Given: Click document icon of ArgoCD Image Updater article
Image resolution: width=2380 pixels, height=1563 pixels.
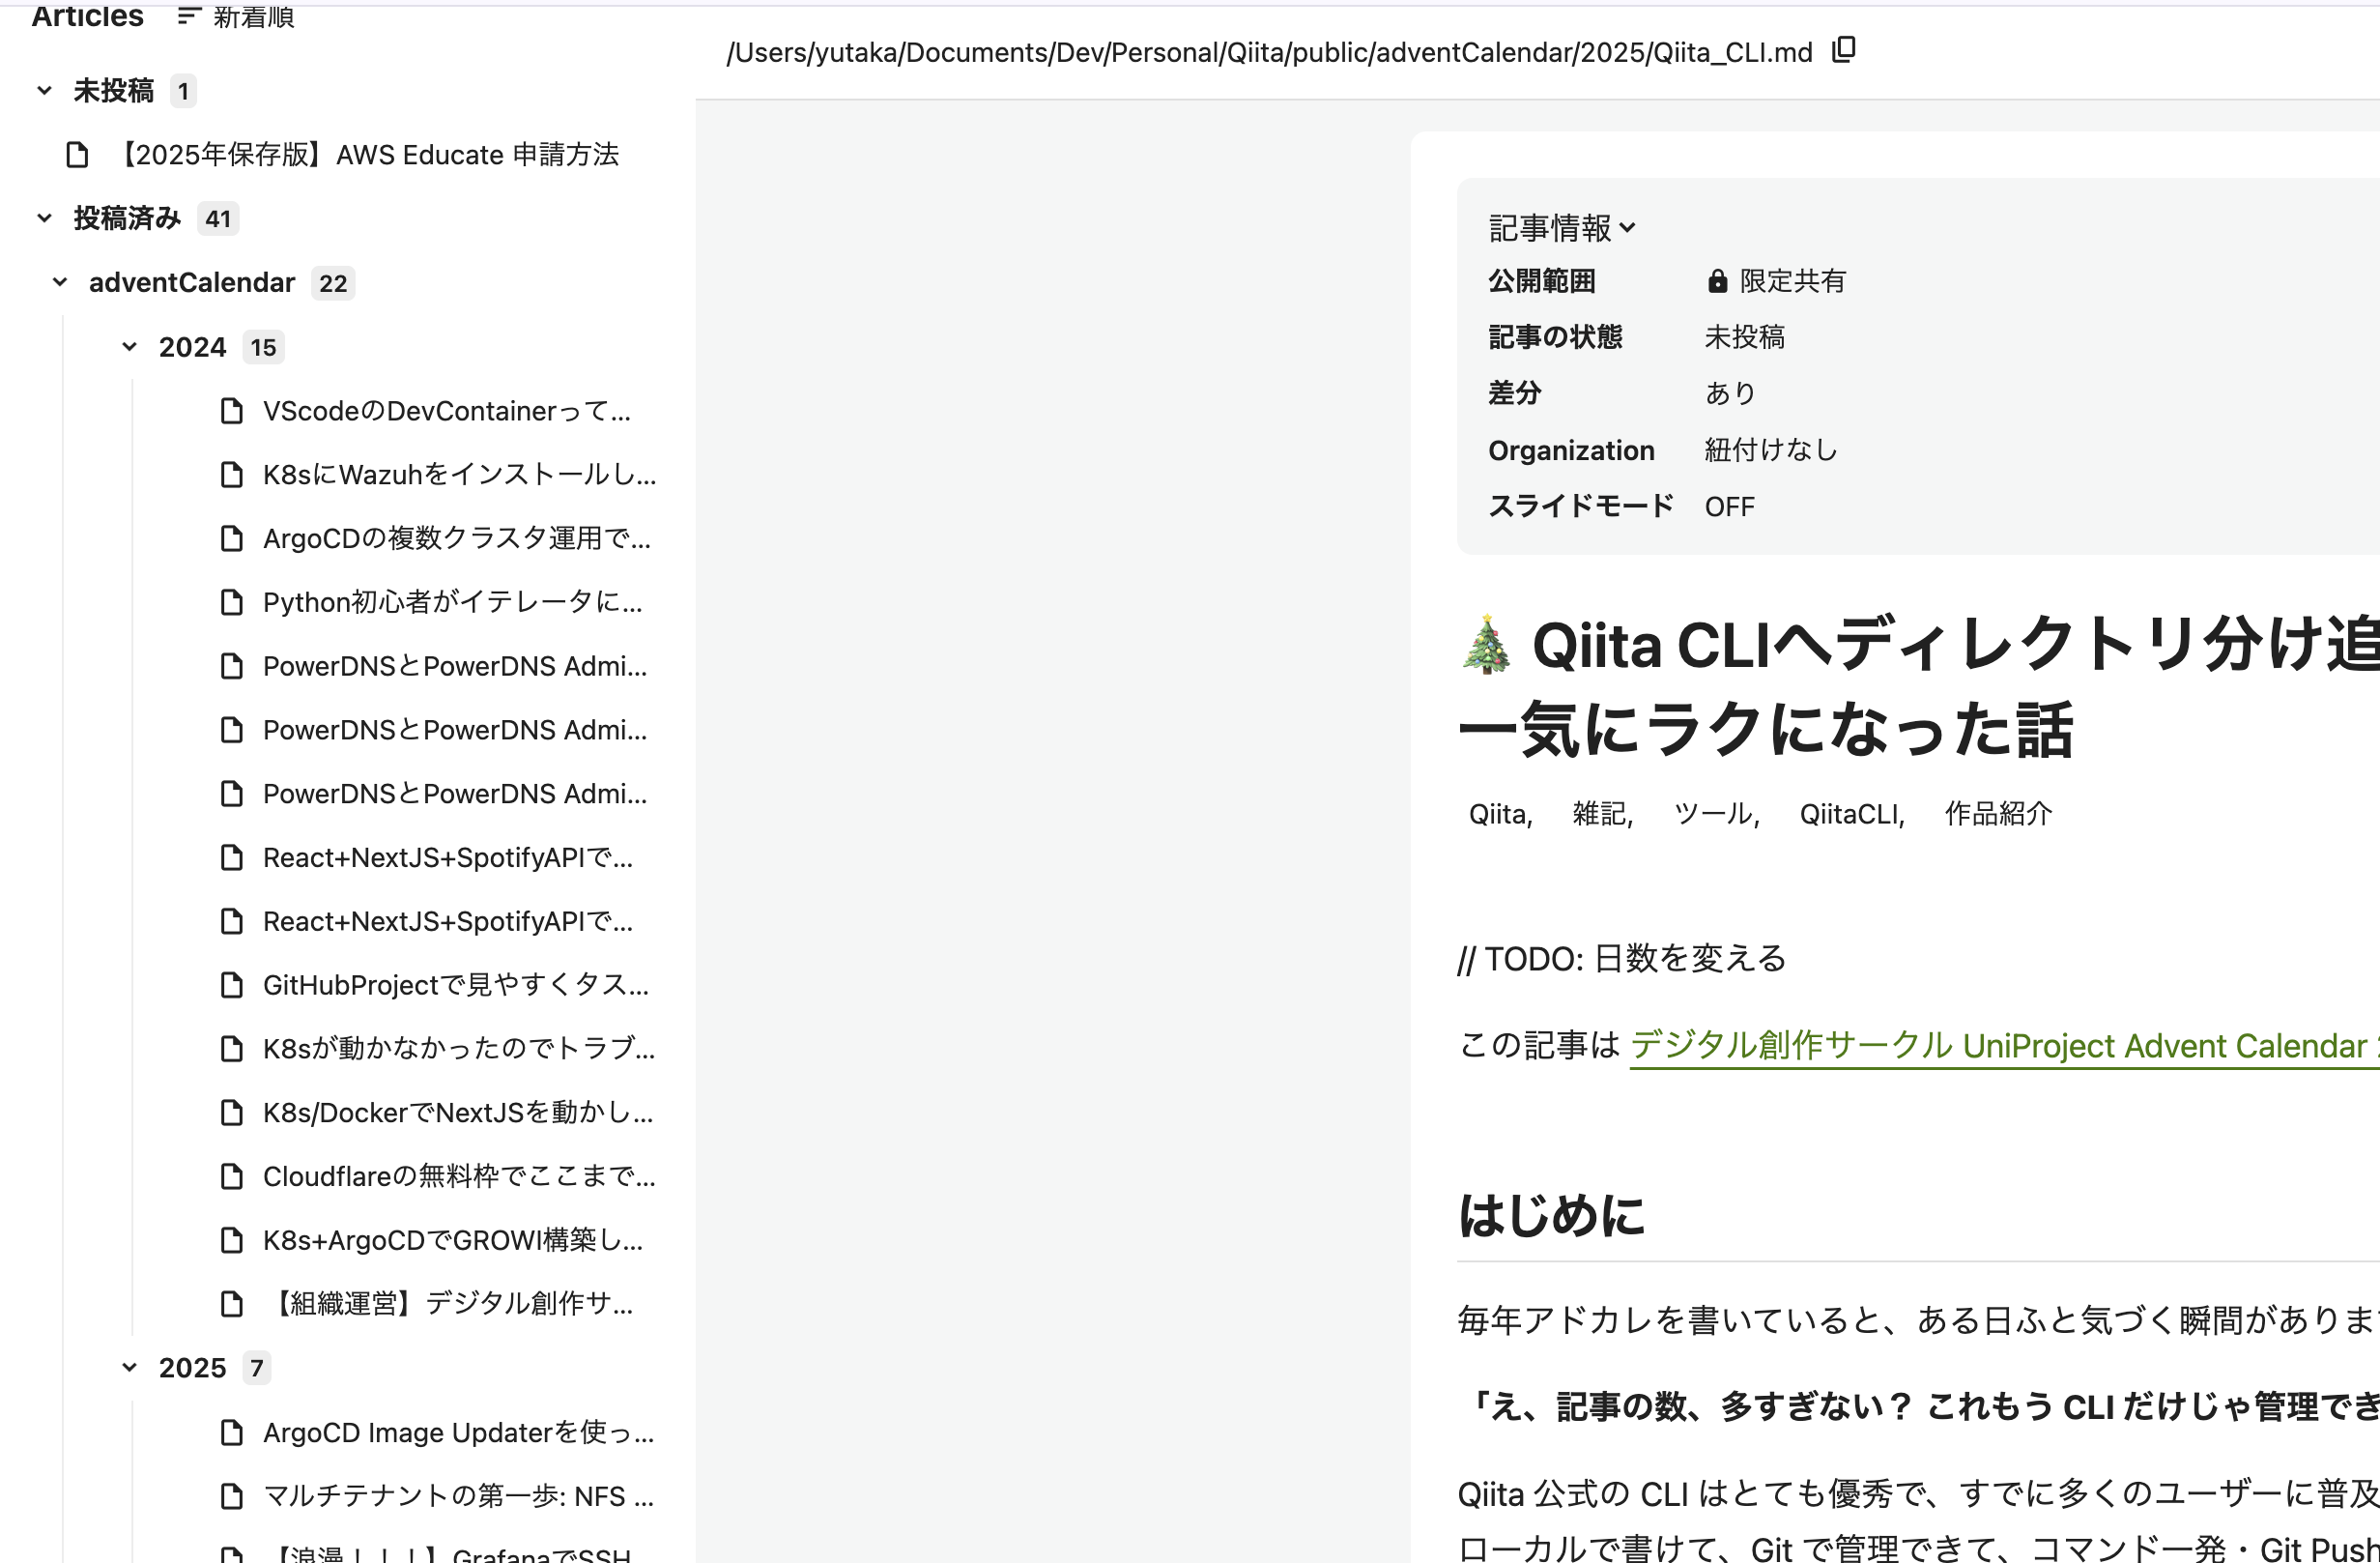Looking at the screenshot, I should pos(232,1432).
